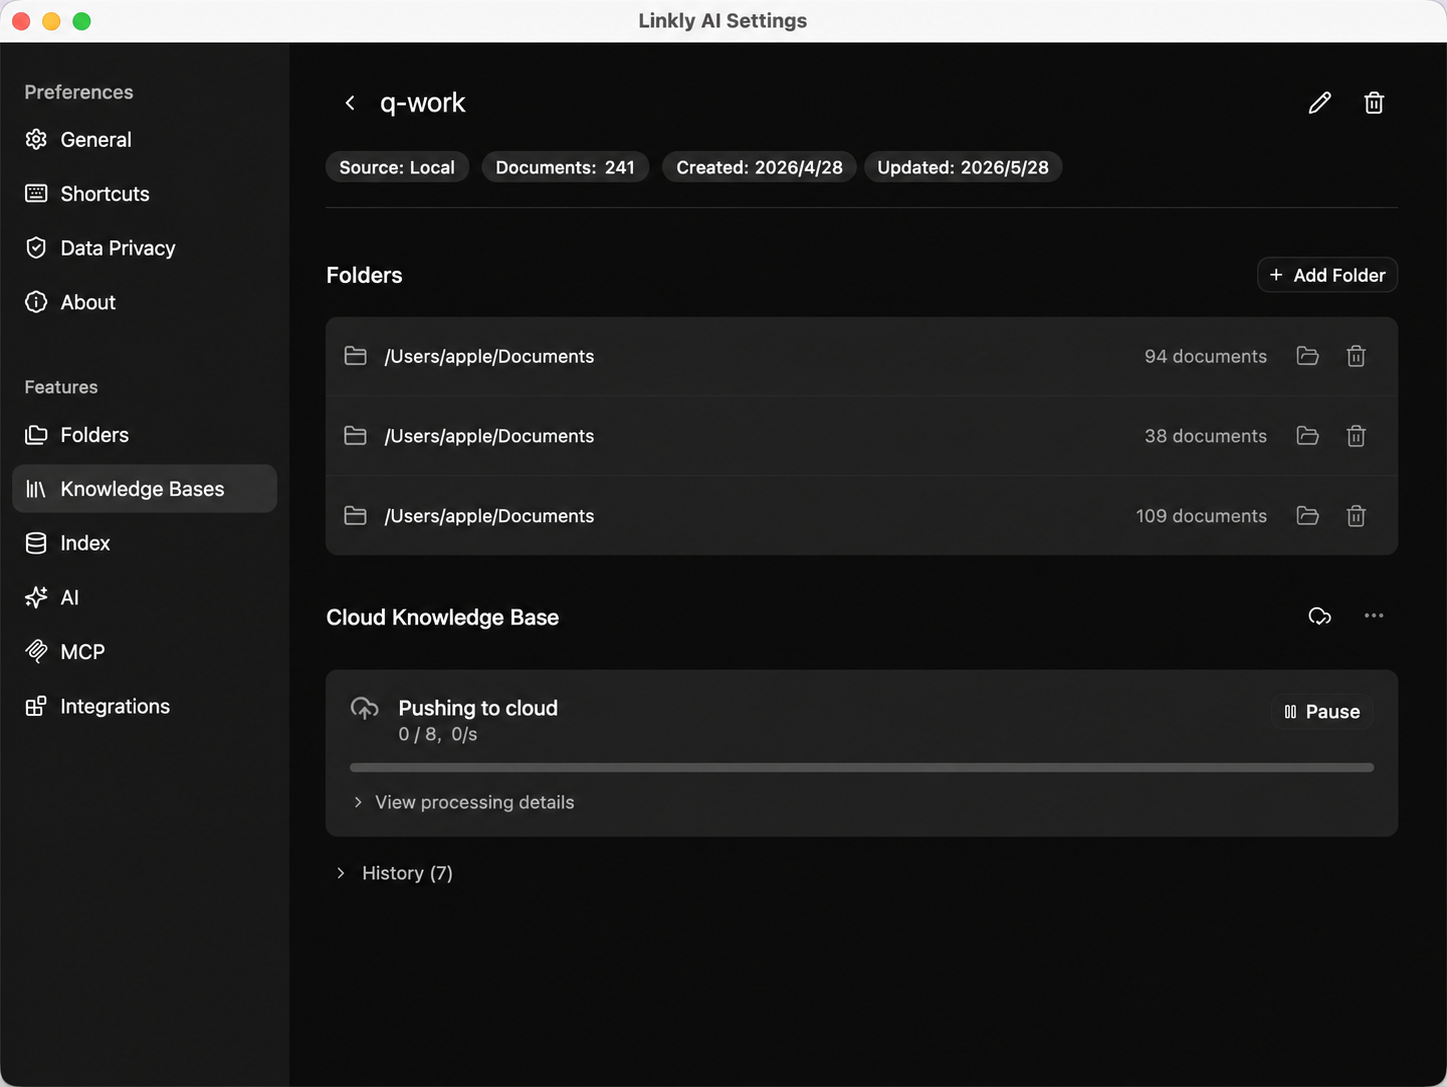Open MCP settings section
The height and width of the screenshot is (1087, 1447).
[145, 652]
